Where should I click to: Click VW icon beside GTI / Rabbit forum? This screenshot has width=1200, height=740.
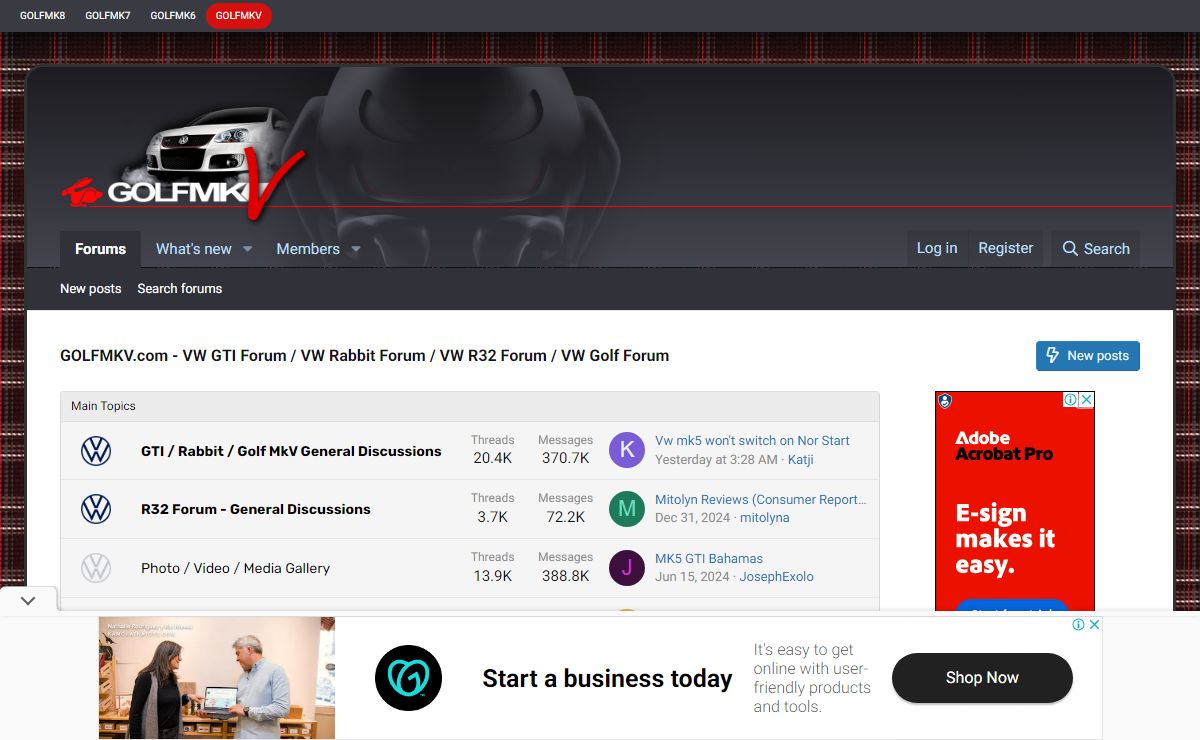[x=96, y=451]
